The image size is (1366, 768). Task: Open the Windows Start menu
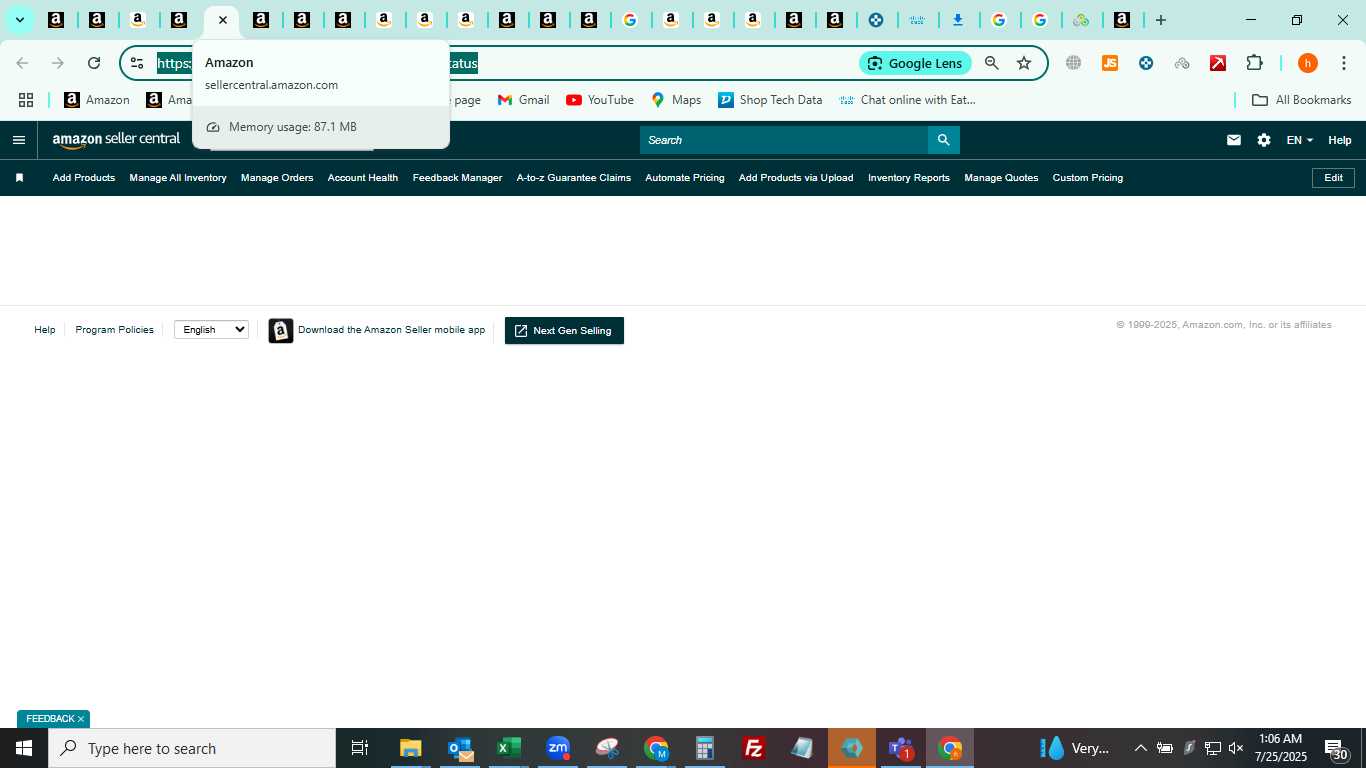pos(23,748)
